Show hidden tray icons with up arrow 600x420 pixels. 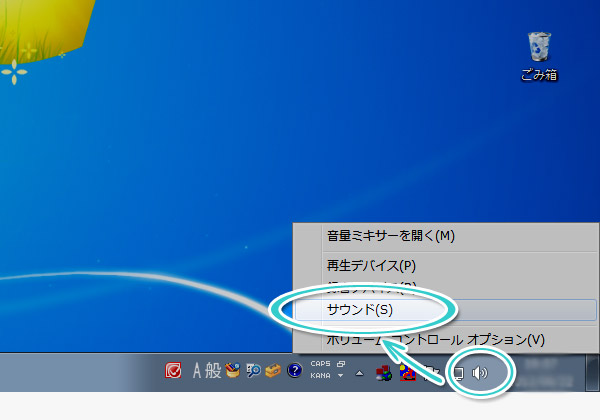(x=359, y=373)
